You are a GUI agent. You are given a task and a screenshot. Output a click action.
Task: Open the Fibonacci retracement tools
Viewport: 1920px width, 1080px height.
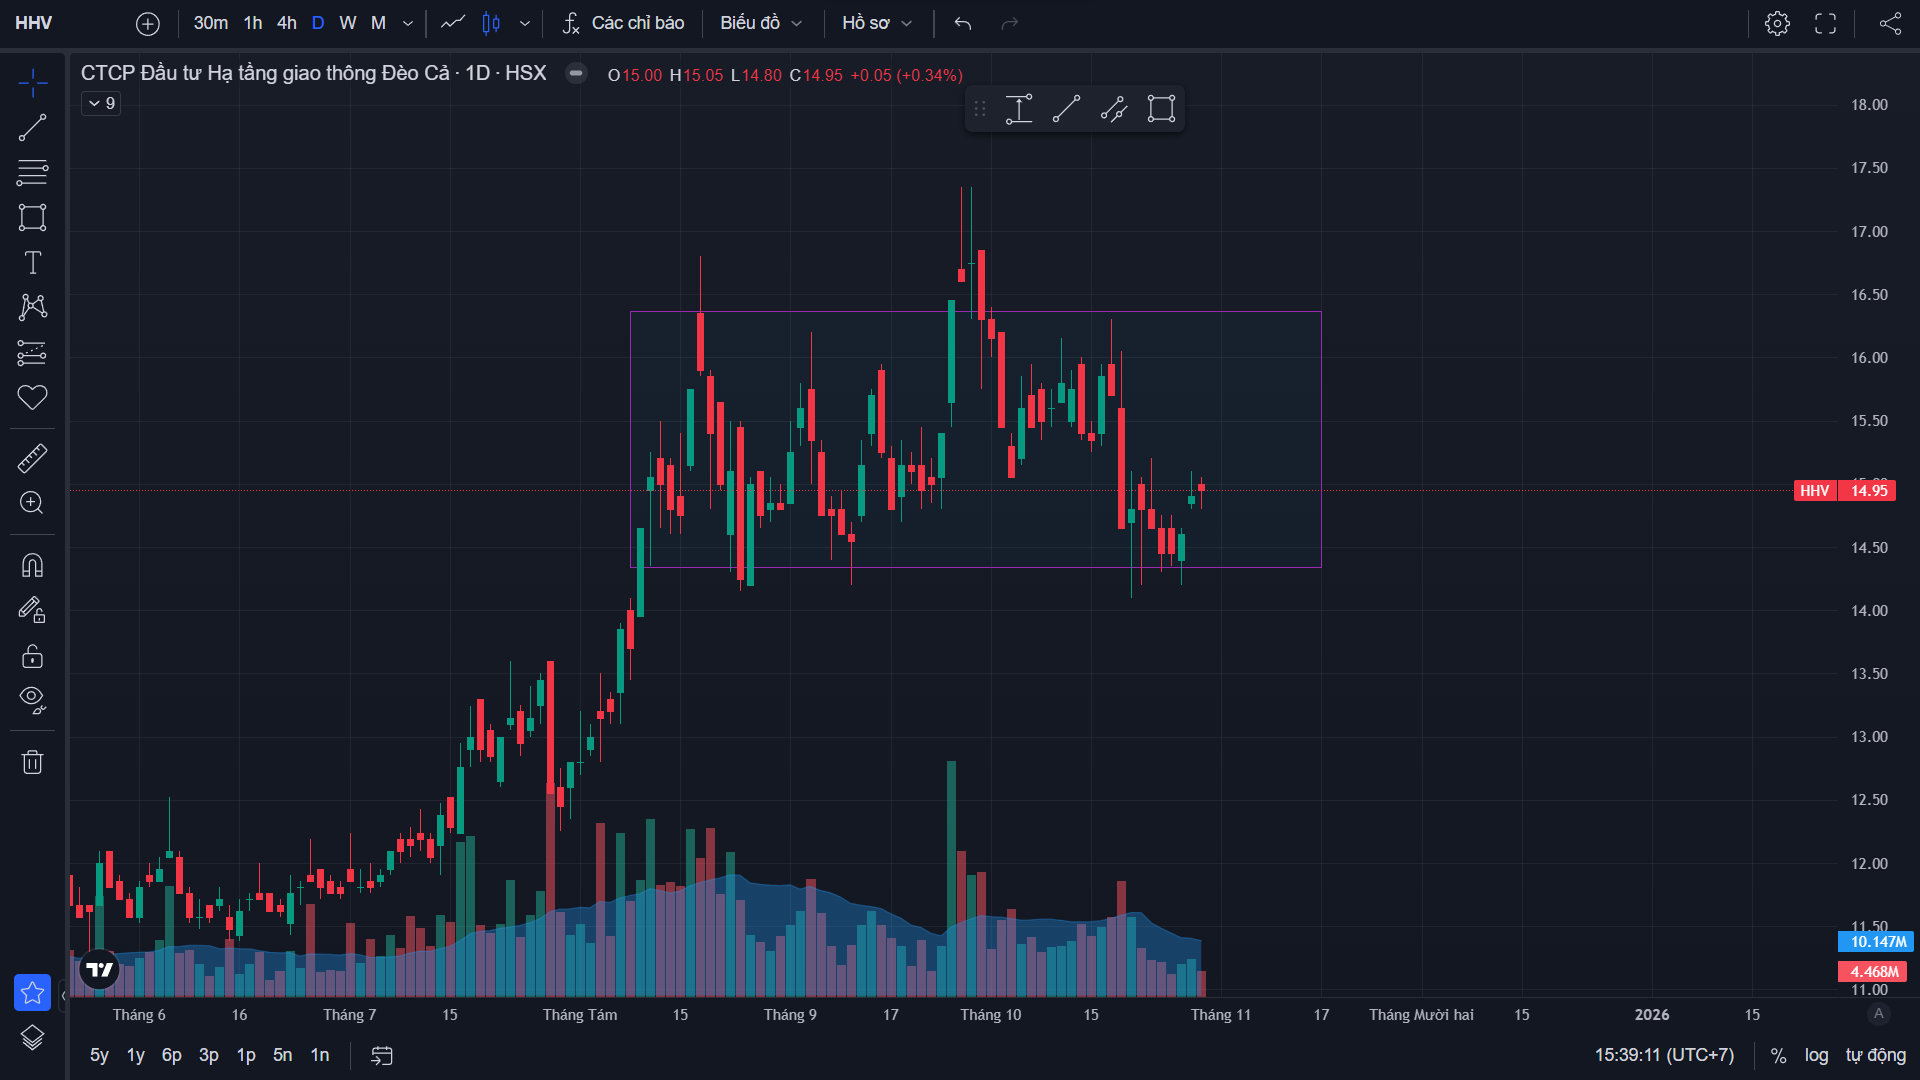(32, 172)
